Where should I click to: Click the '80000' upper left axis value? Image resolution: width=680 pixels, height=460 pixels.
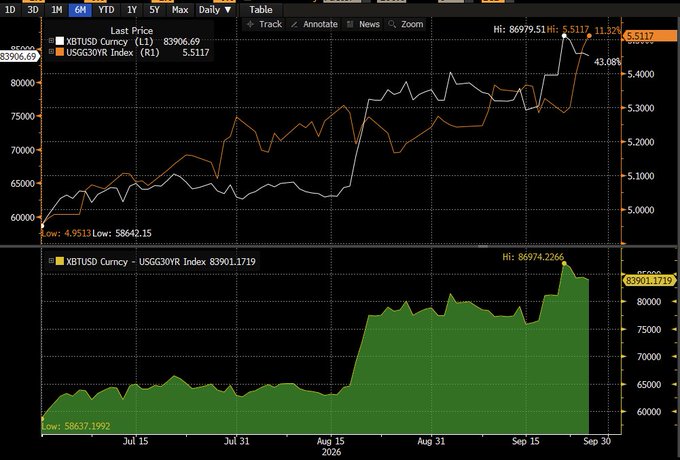pos(23,82)
